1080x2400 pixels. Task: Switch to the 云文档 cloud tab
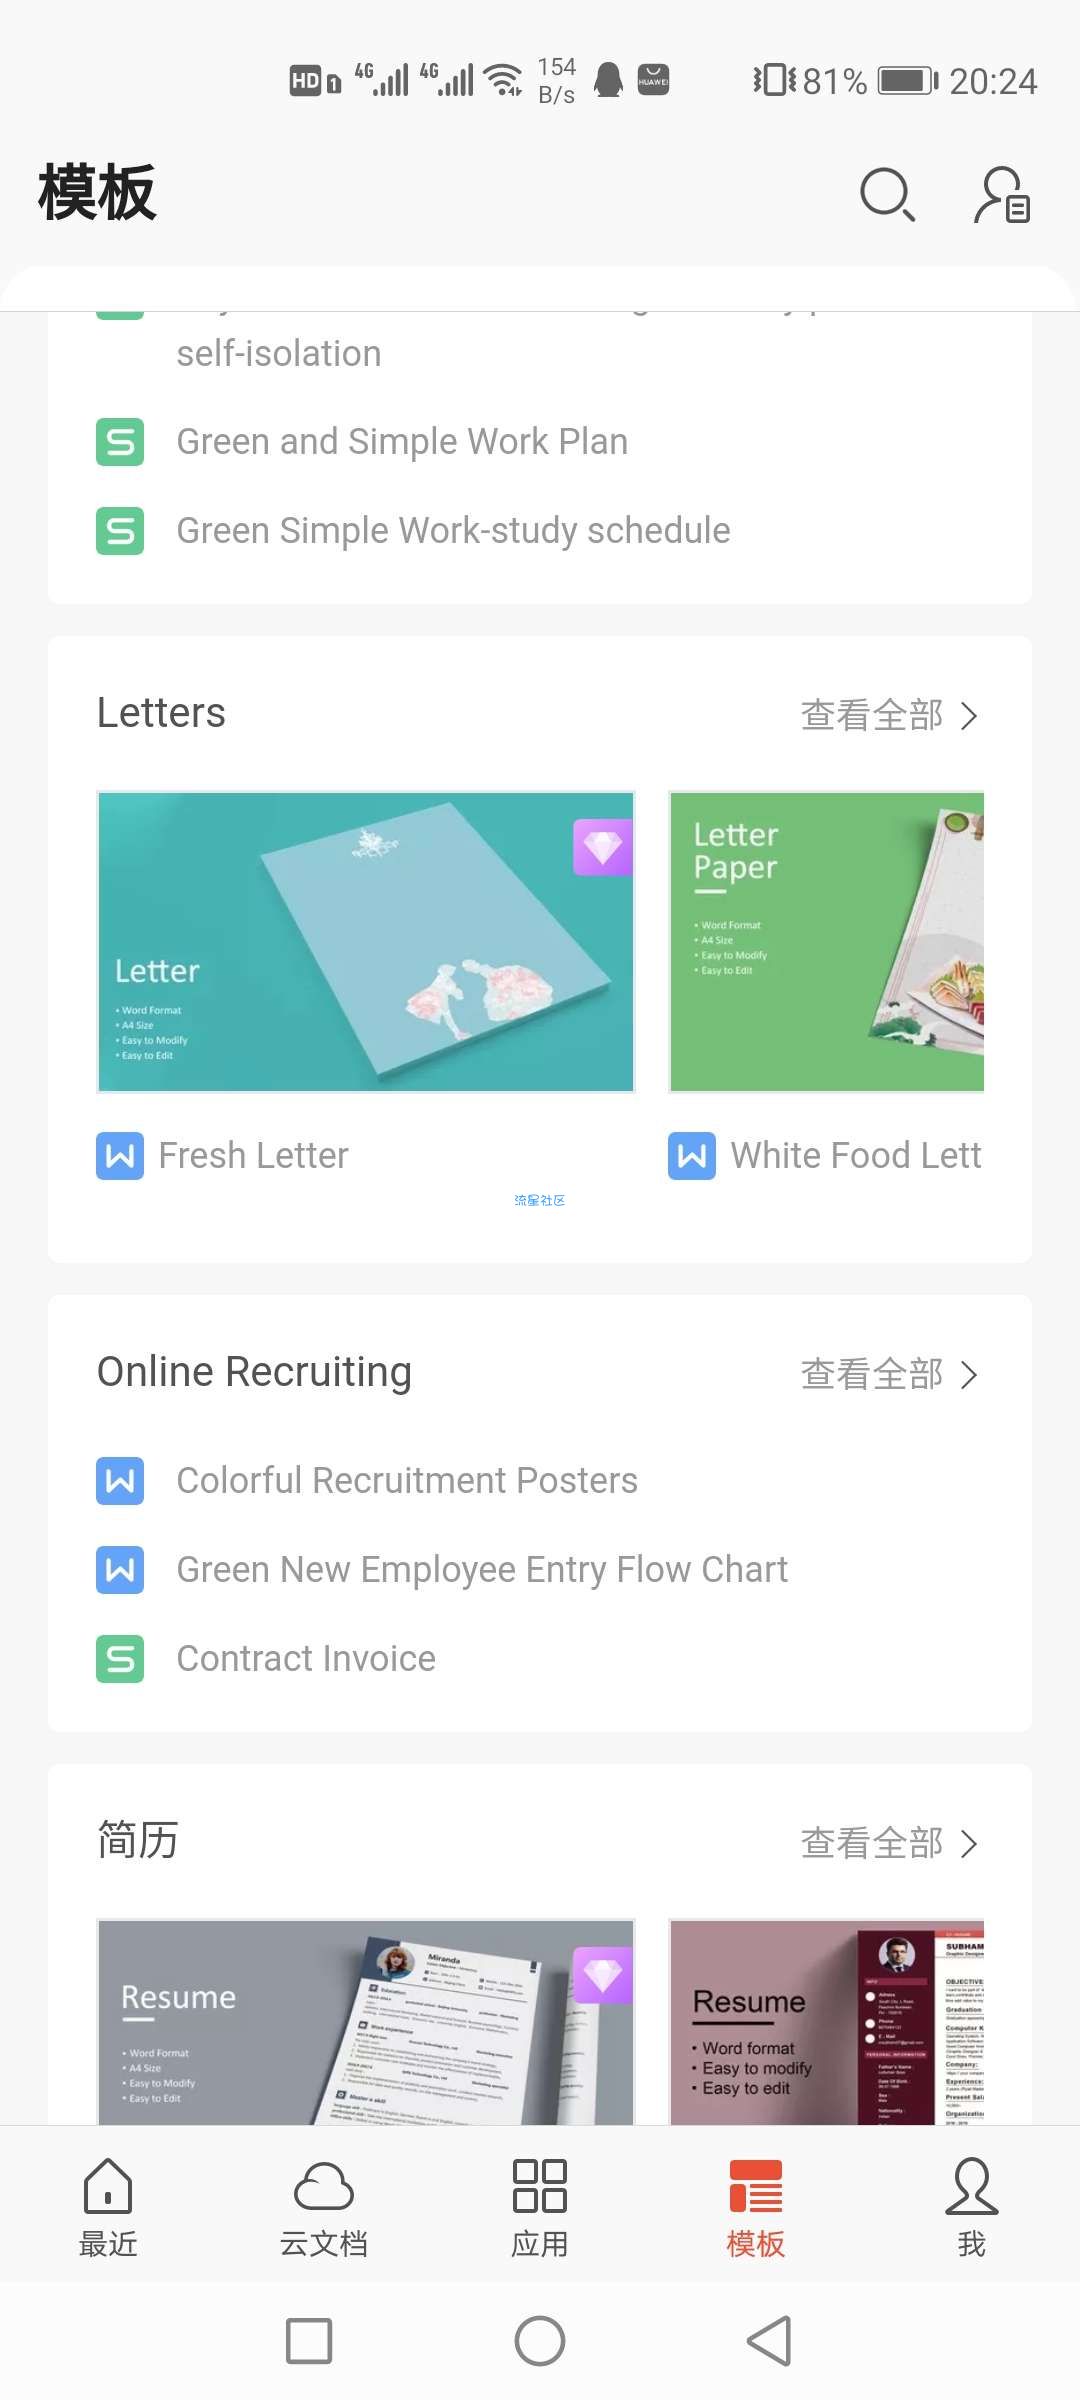(324, 2207)
